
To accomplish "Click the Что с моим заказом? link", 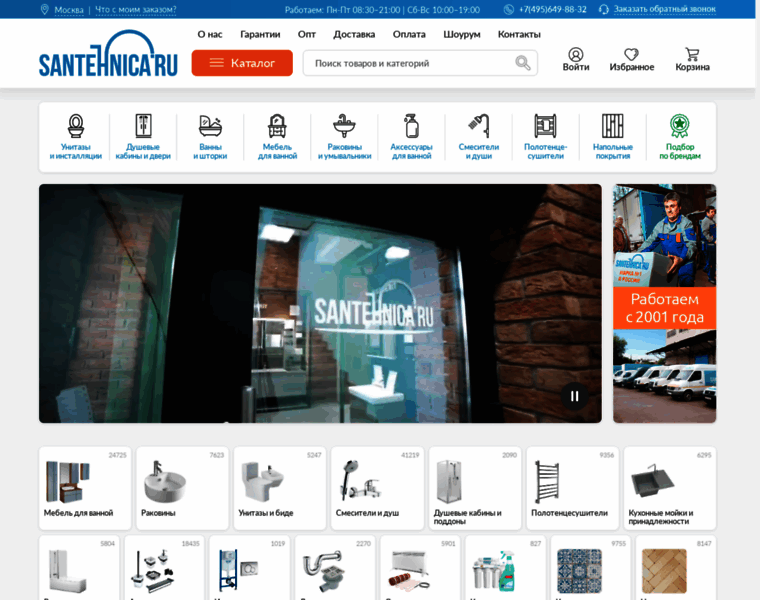I will (x=136, y=10).
